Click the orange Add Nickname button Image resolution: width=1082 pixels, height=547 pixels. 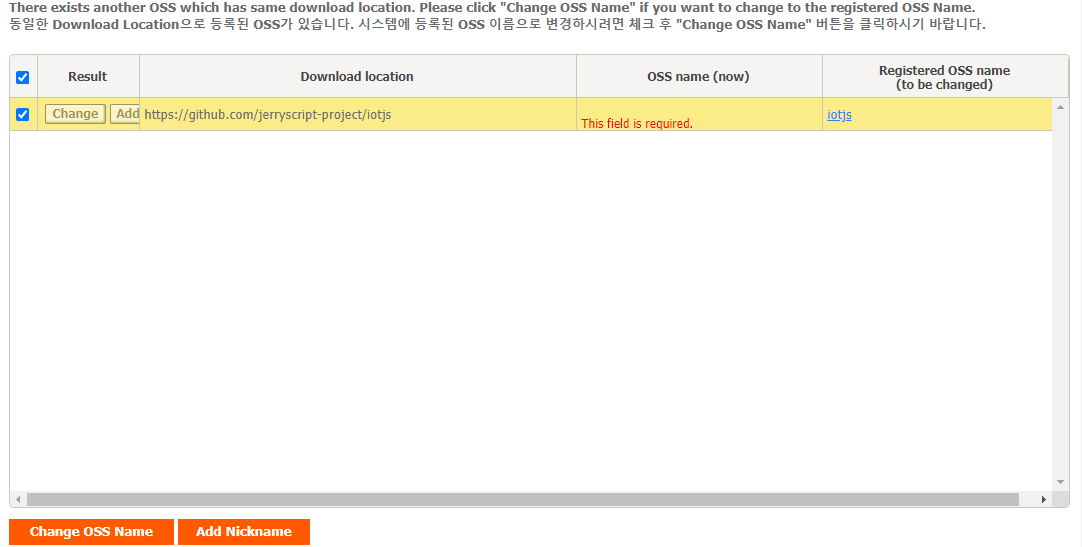(244, 532)
